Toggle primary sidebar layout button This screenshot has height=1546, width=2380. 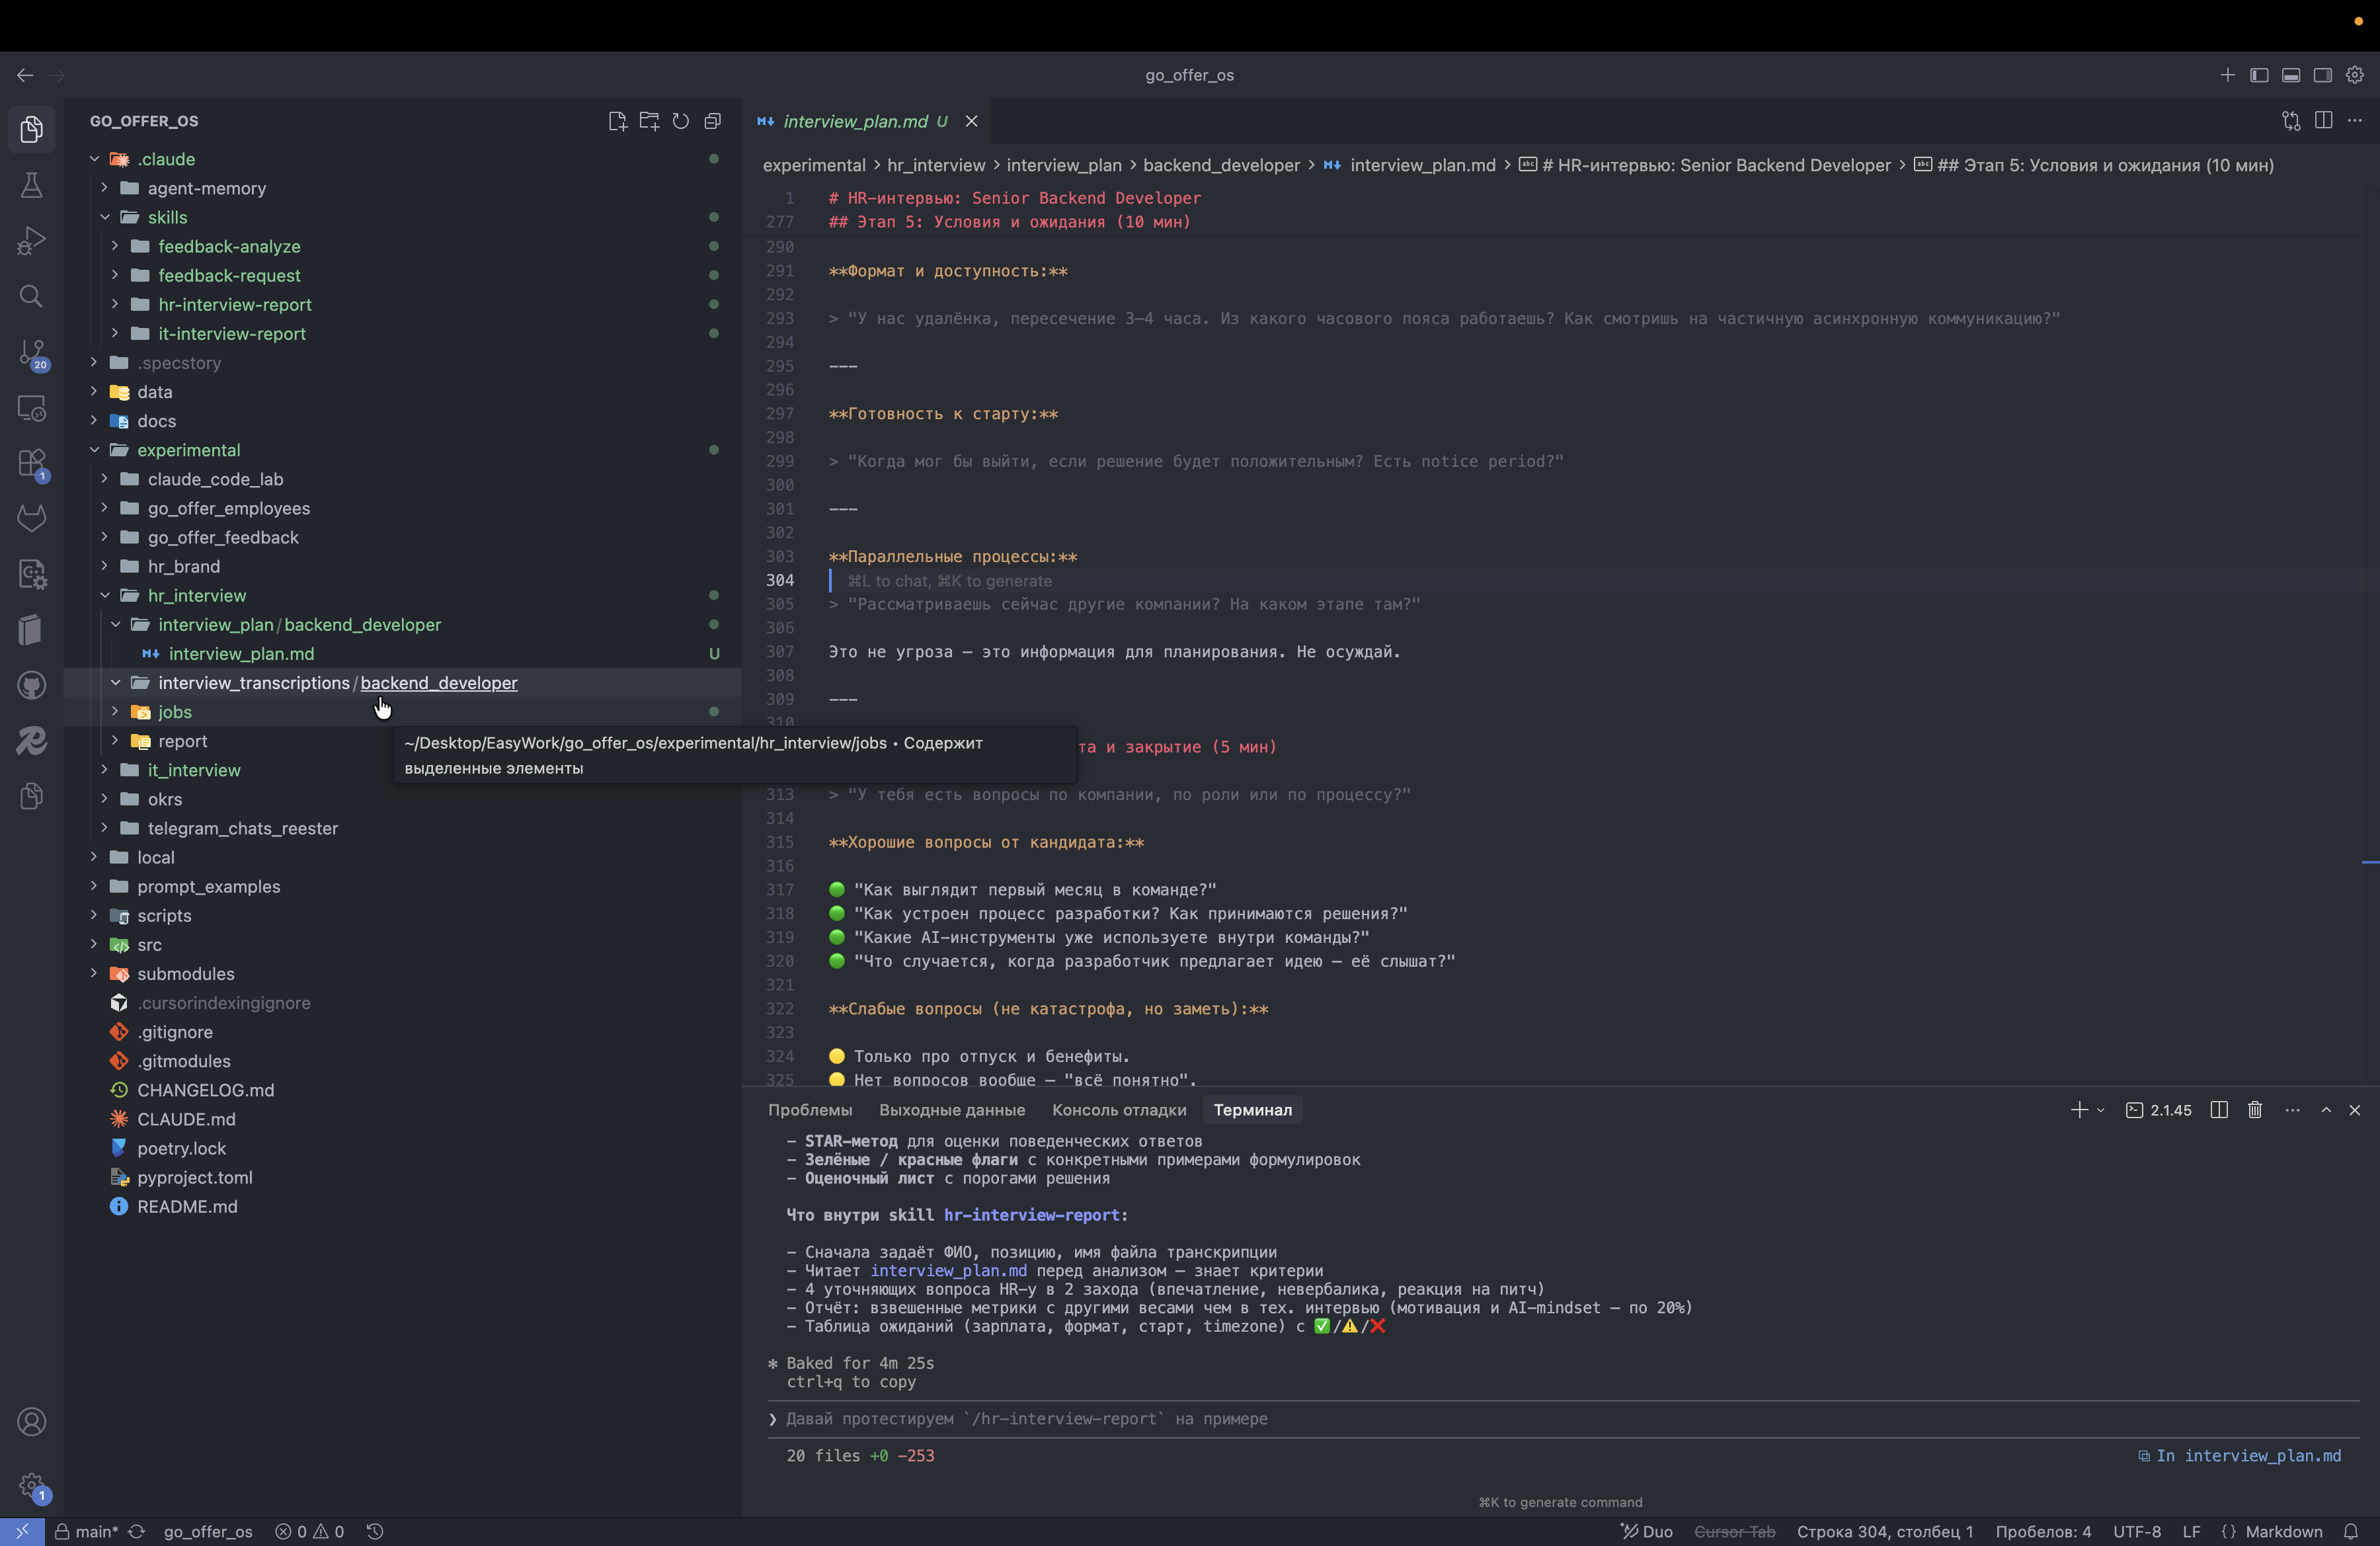coord(2259,75)
